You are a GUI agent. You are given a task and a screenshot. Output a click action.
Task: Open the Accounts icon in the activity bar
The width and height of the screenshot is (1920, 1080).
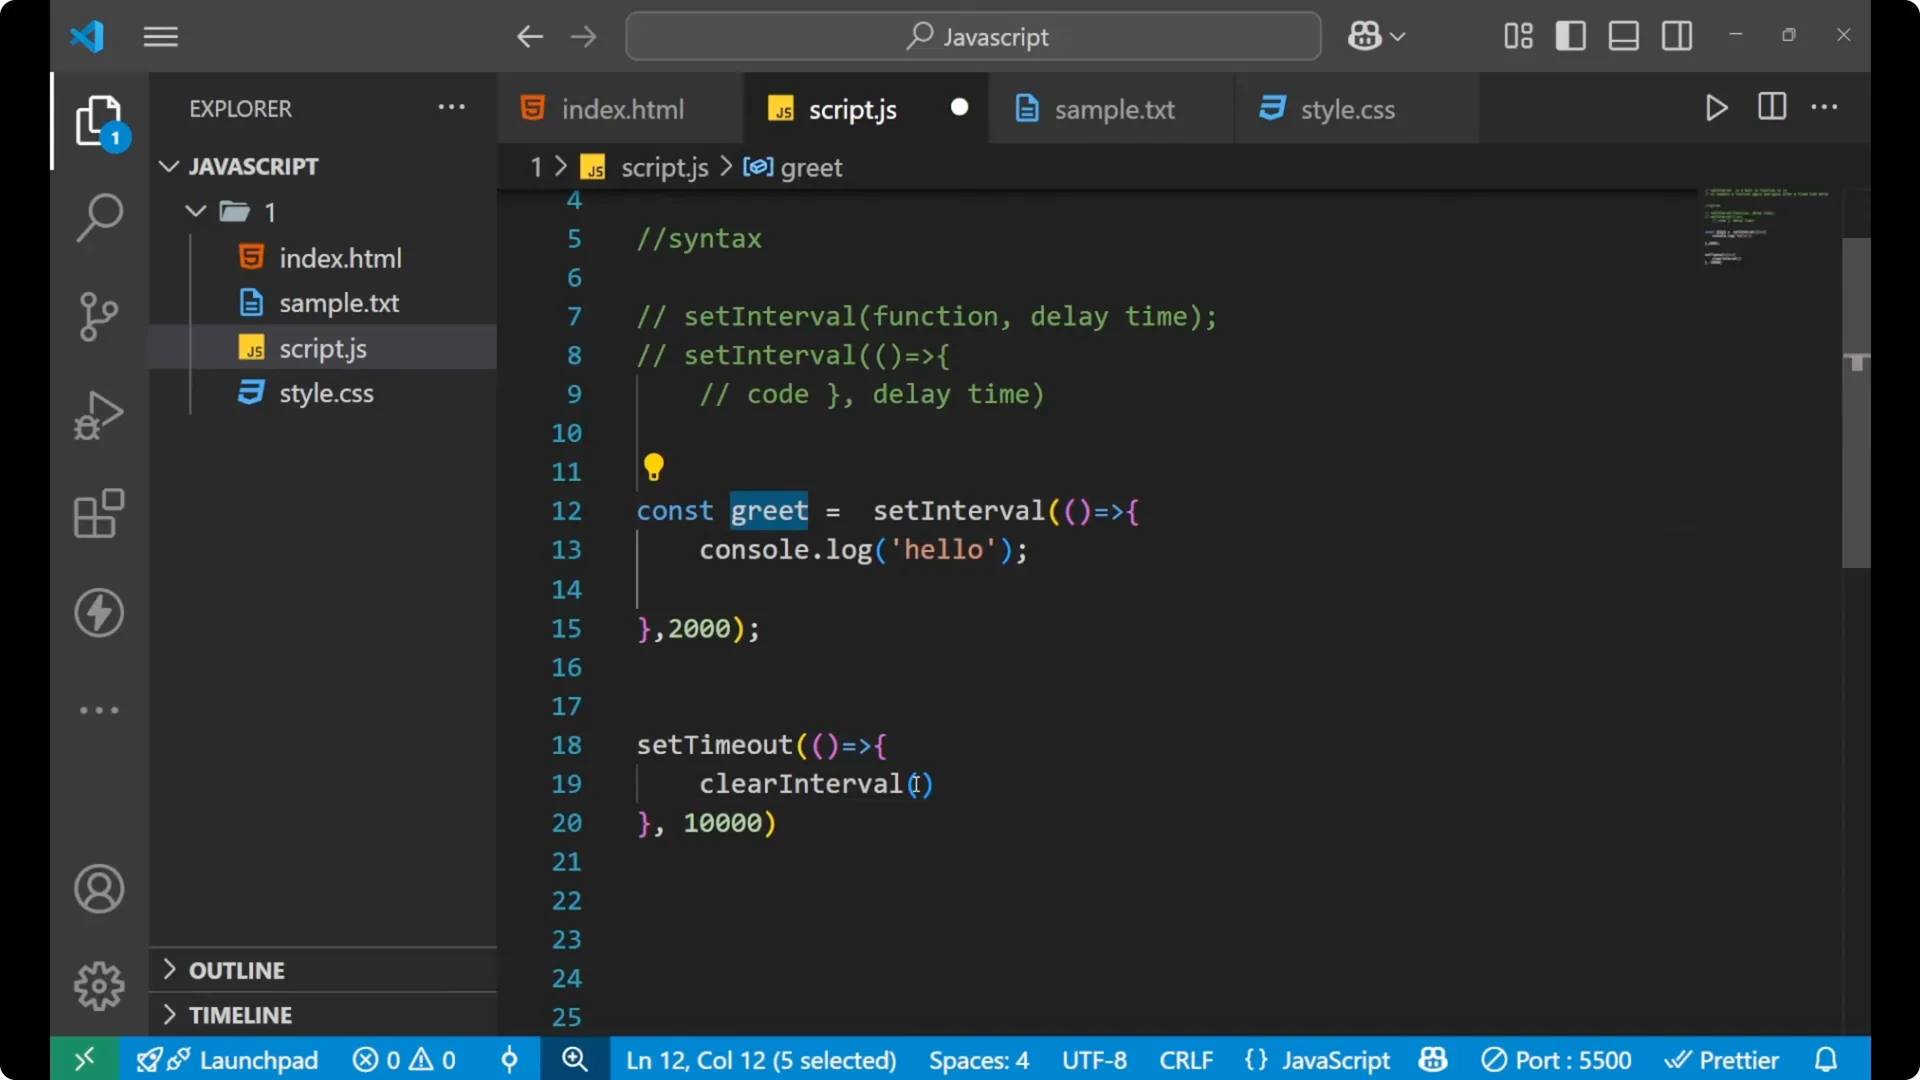click(x=98, y=889)
